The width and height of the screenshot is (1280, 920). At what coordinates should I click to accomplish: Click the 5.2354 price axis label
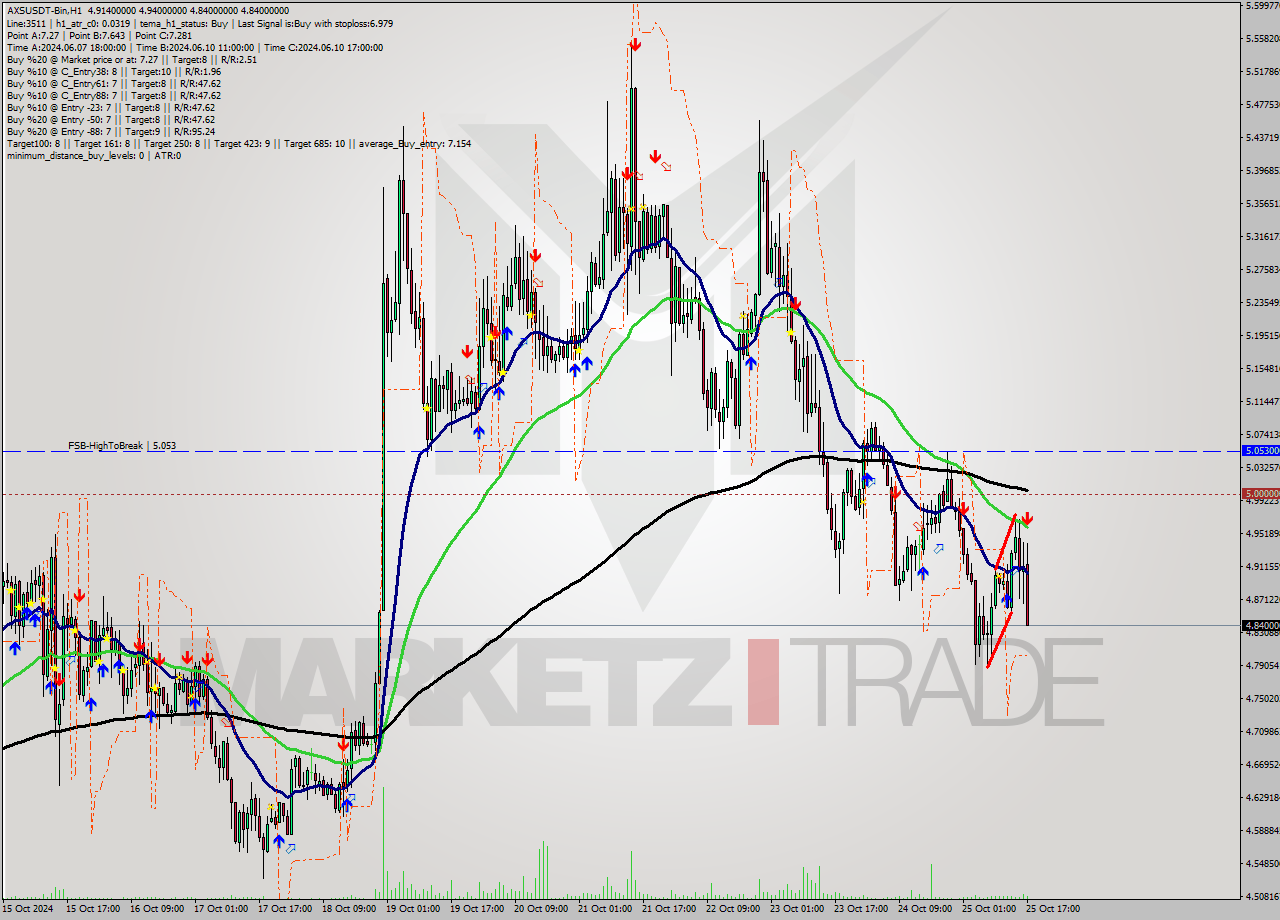[1262, 303]
